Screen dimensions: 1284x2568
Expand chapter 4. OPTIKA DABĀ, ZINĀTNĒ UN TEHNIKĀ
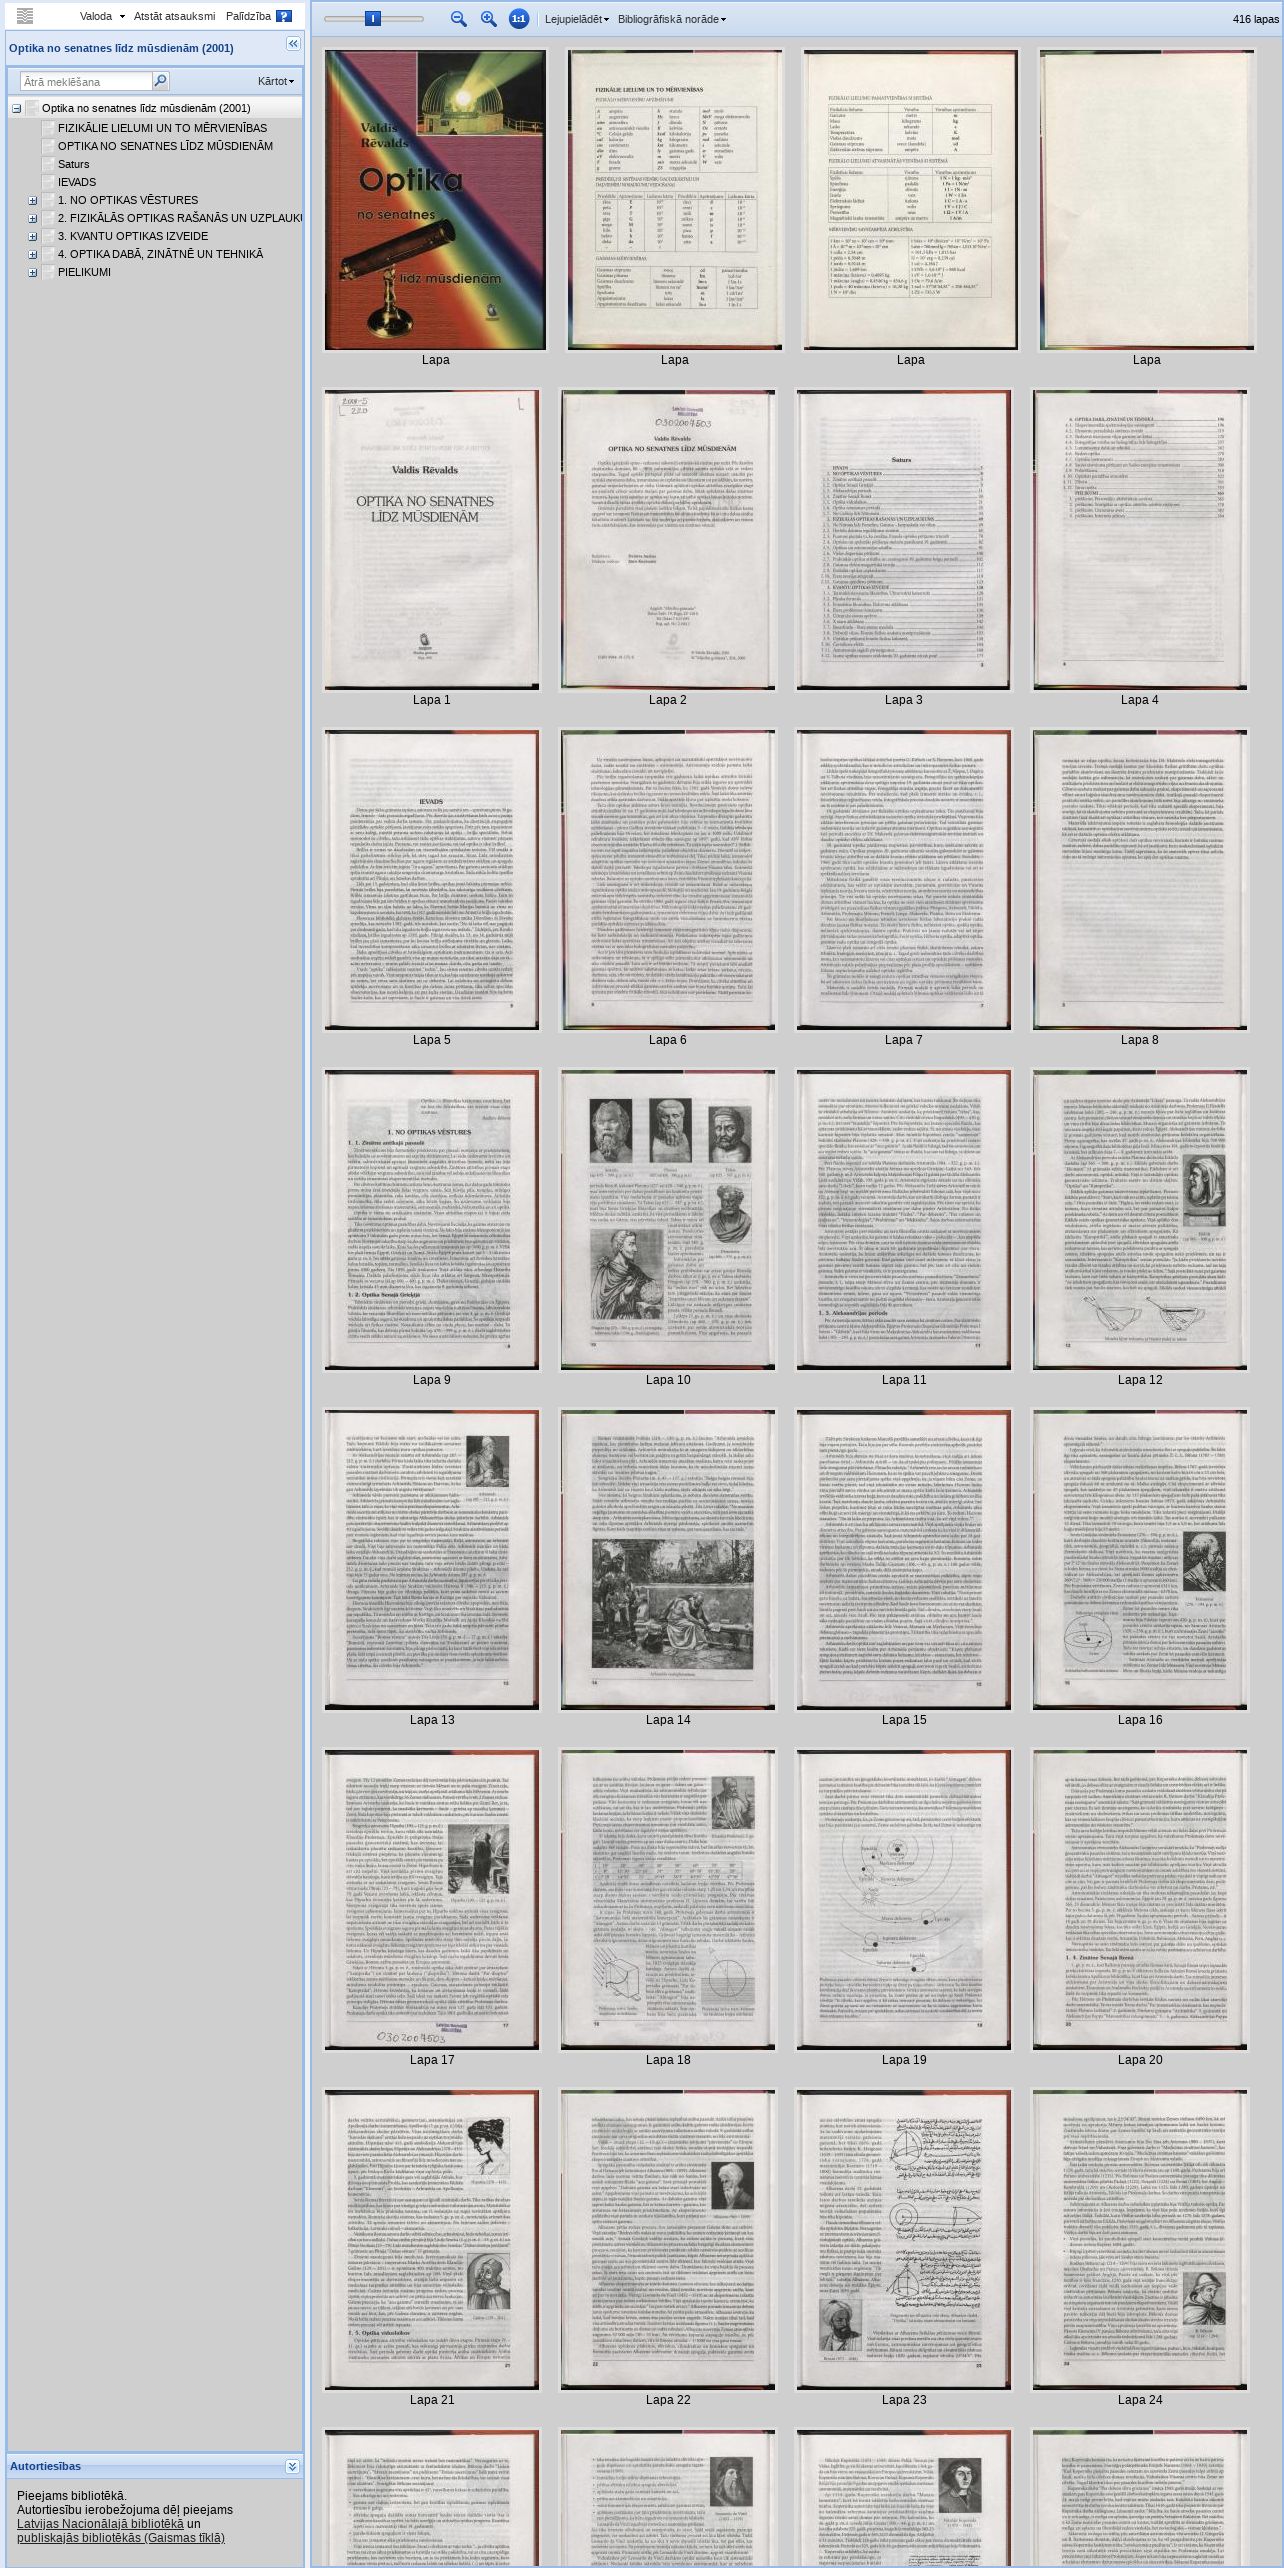(x=32, y=254)
